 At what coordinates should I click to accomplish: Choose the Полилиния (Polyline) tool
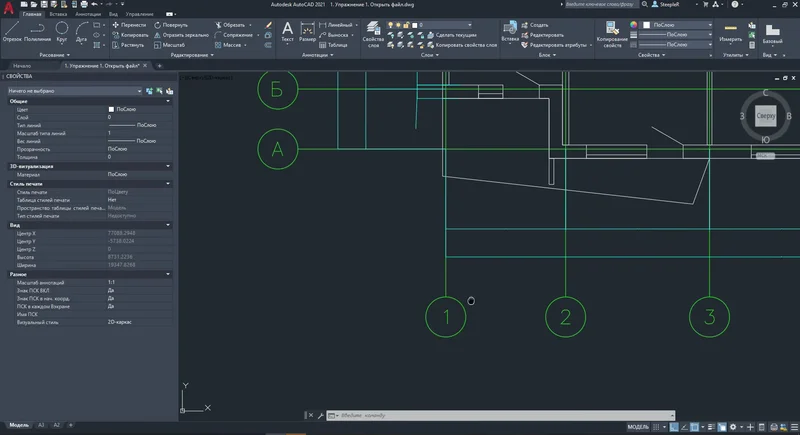(36, 32)
